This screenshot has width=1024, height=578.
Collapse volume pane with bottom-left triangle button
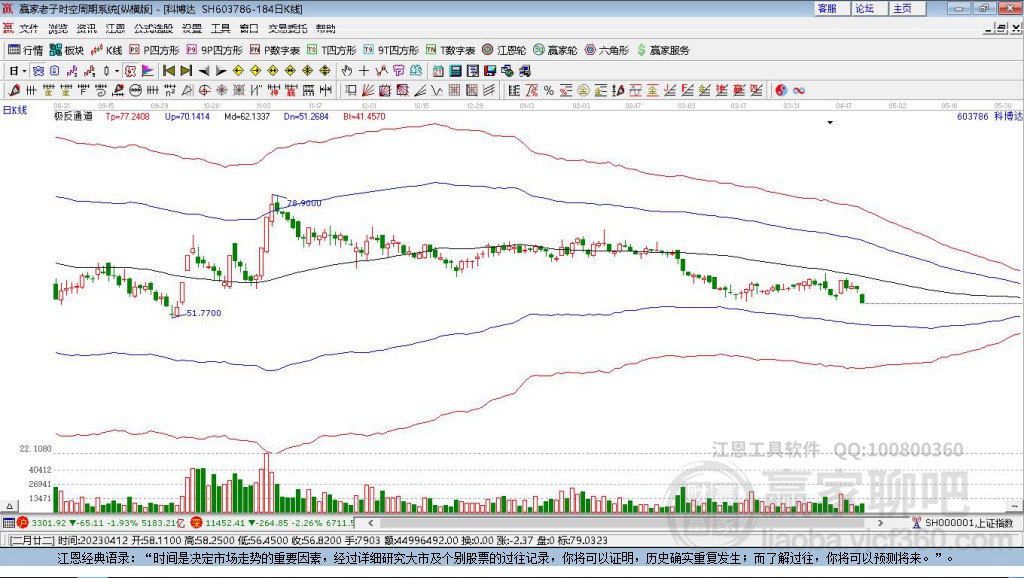(x=9, y=506)
